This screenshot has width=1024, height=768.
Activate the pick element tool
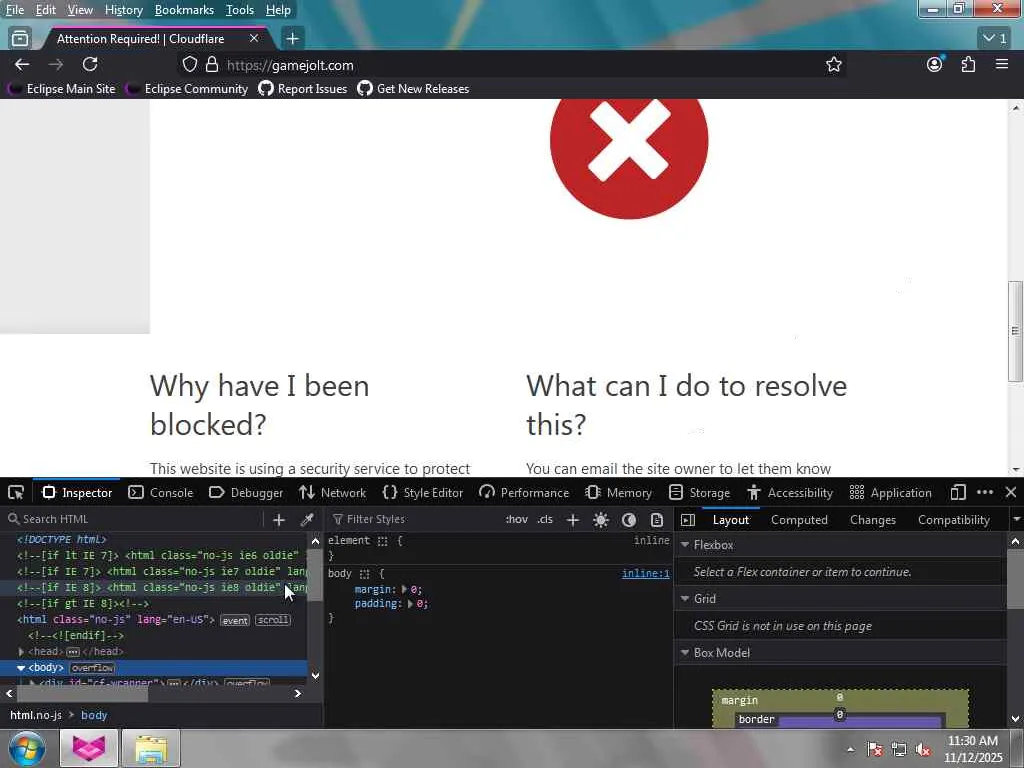click(16, 492)
